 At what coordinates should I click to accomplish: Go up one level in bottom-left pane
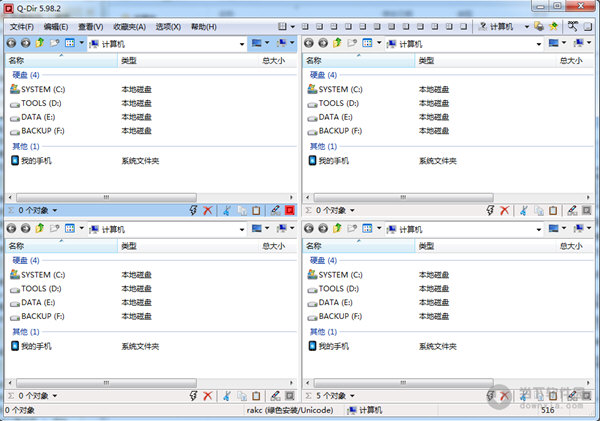[40, 229]
